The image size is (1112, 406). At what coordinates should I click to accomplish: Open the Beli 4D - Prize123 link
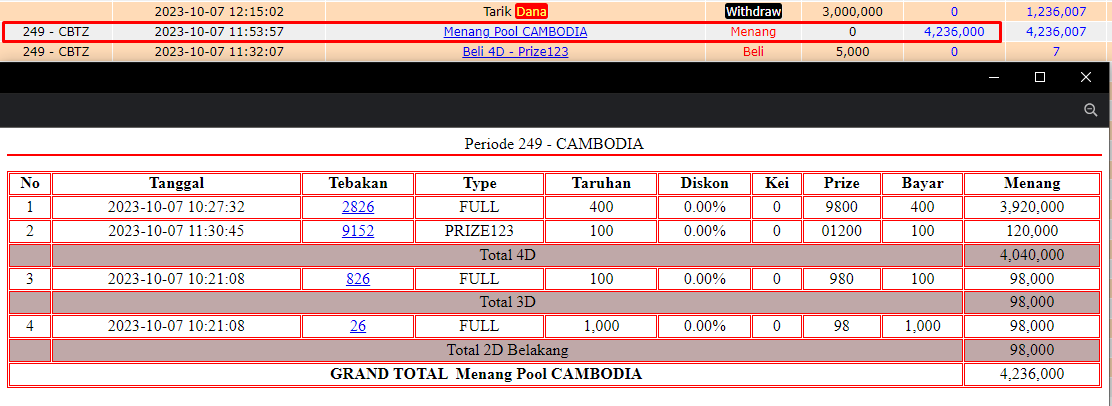tap(516, 52)
